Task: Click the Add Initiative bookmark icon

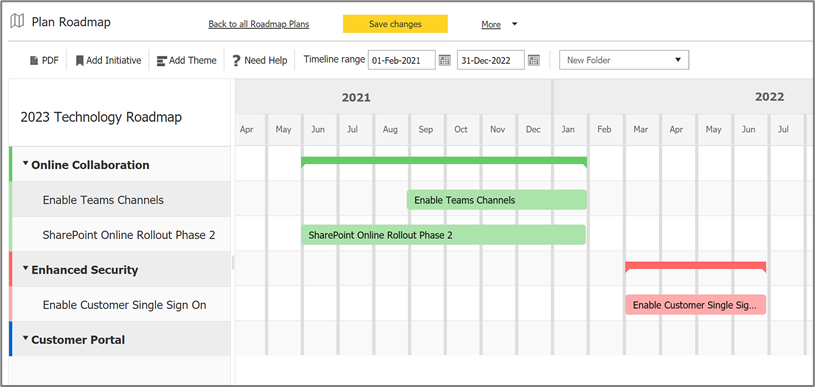Action: [80, 61]
